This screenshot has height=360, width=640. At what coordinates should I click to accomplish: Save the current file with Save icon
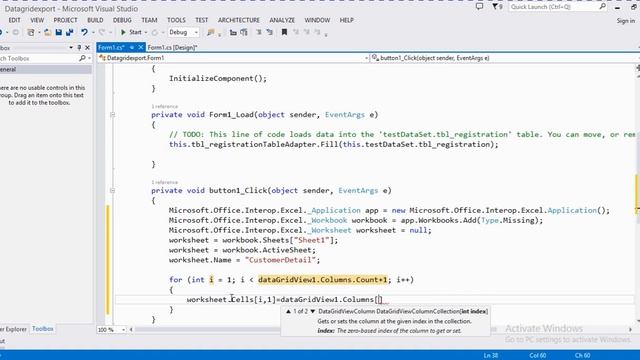58,32
